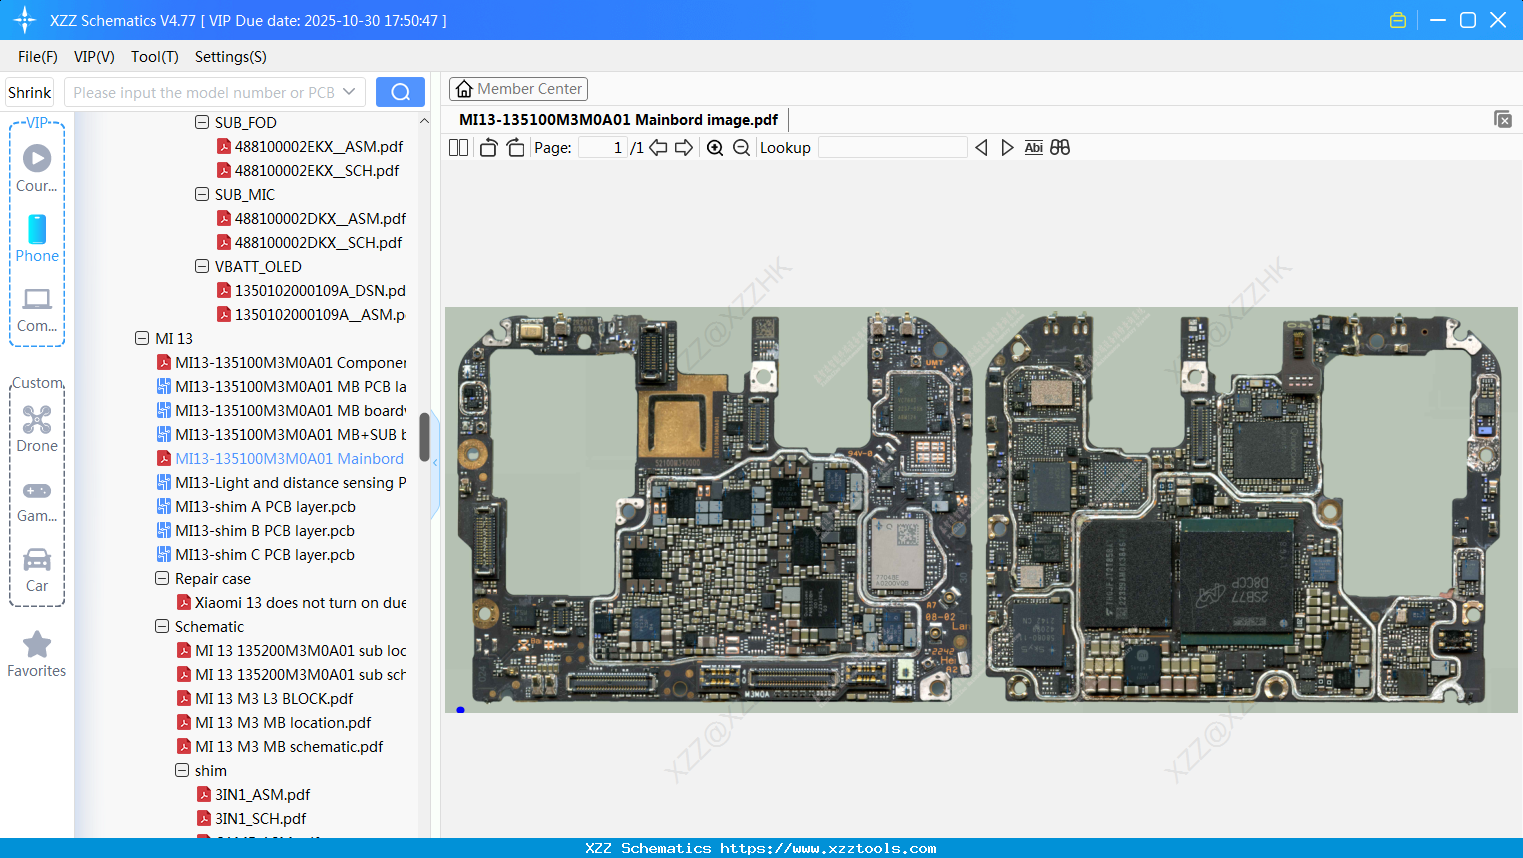Rotate the PDF page clockwise
Image resolution: width=1523 pixels, height=858 pixels.
pos(514,147)
